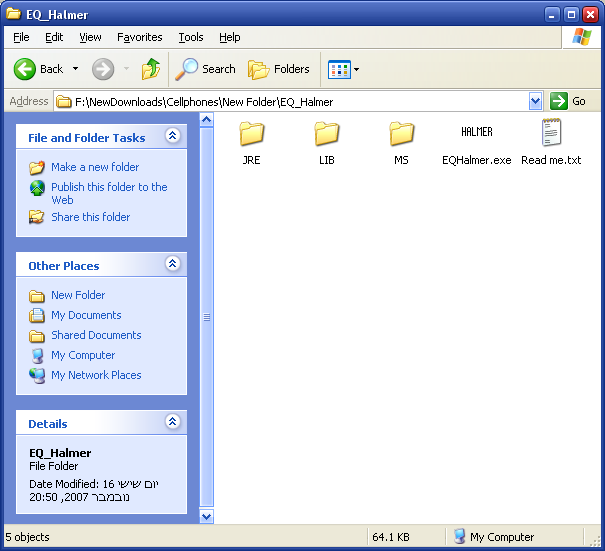Select the MS folder
605x551 pixels.
[401, 135]
